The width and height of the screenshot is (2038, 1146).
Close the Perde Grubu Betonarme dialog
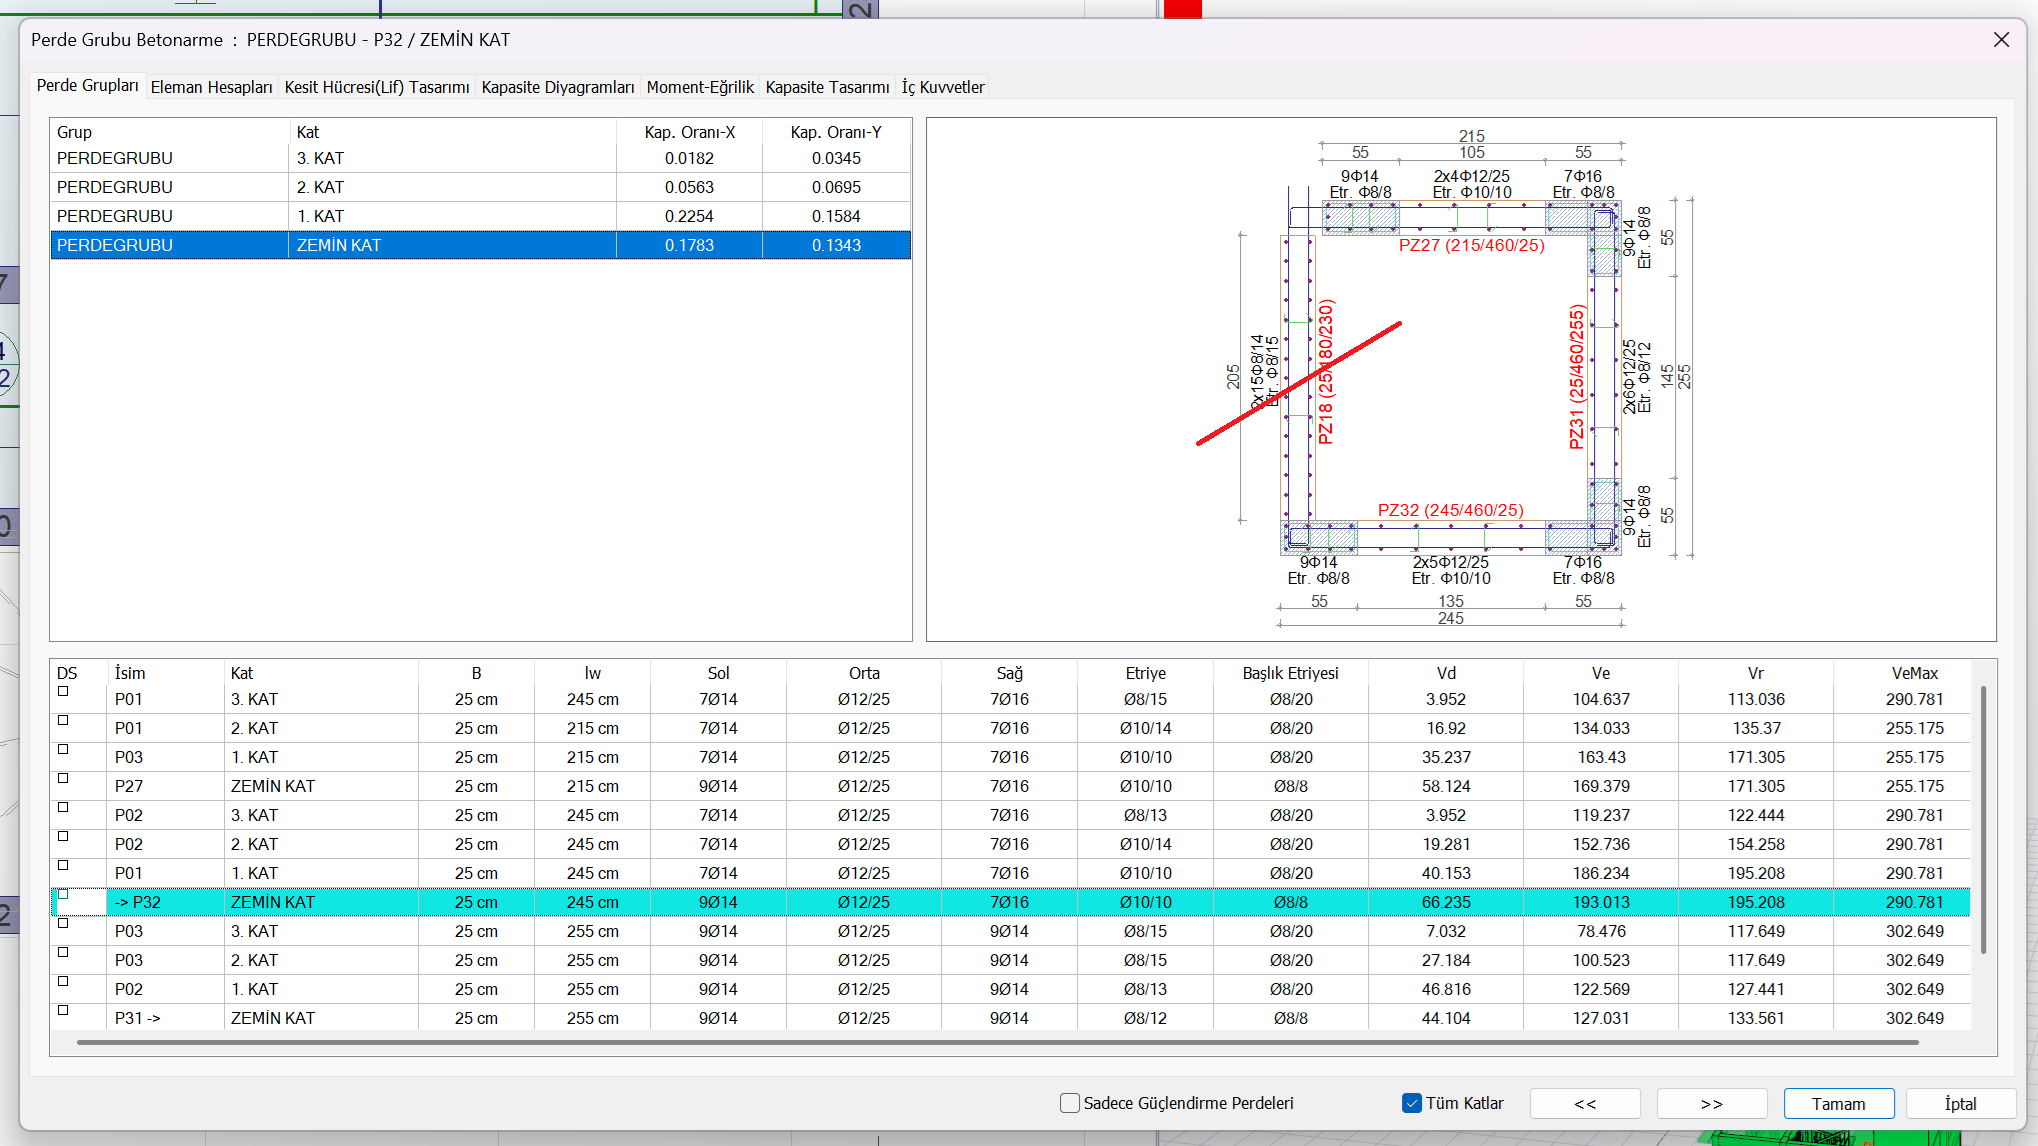tap(2001, 40)
